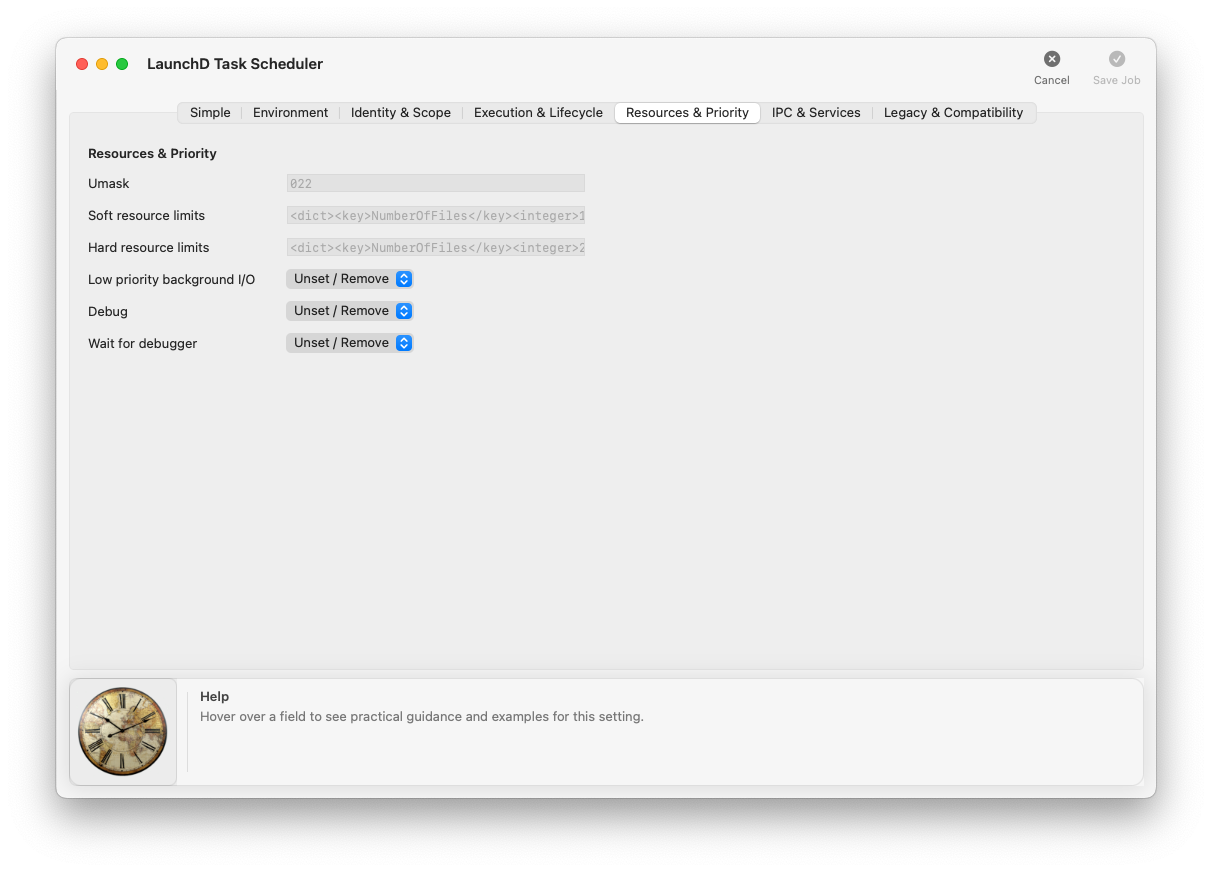Switch to the Simple tab
The image size is (1212, 872).
210,112
